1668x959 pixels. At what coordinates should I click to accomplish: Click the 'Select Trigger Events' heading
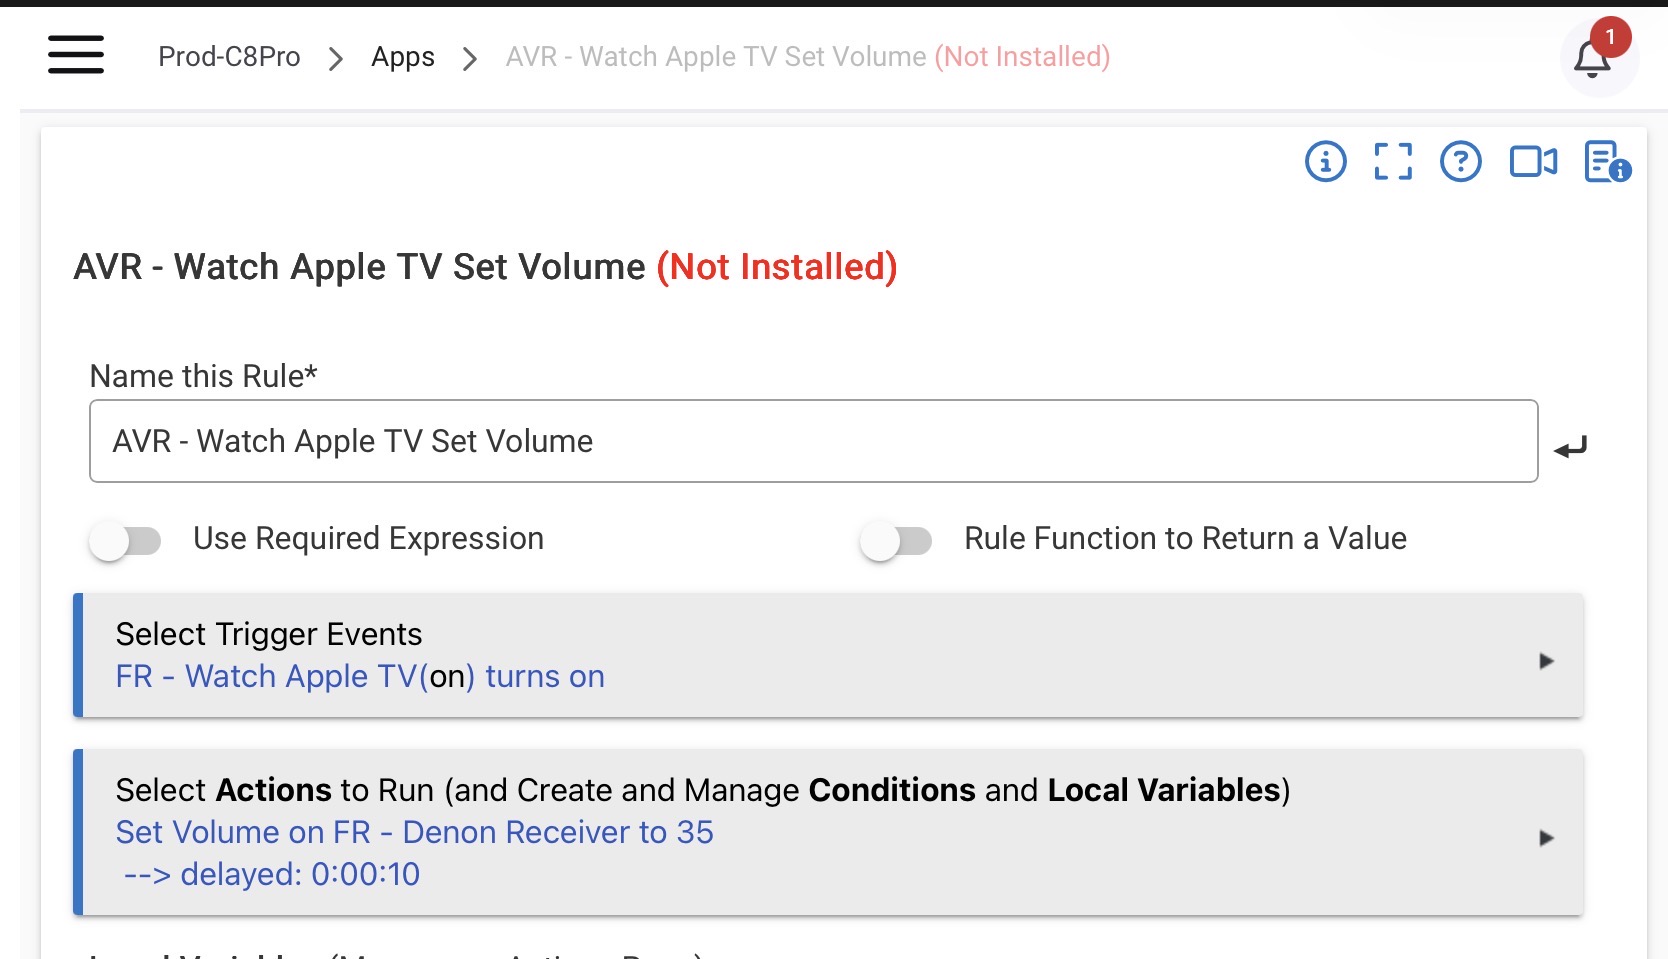(269, 634)
